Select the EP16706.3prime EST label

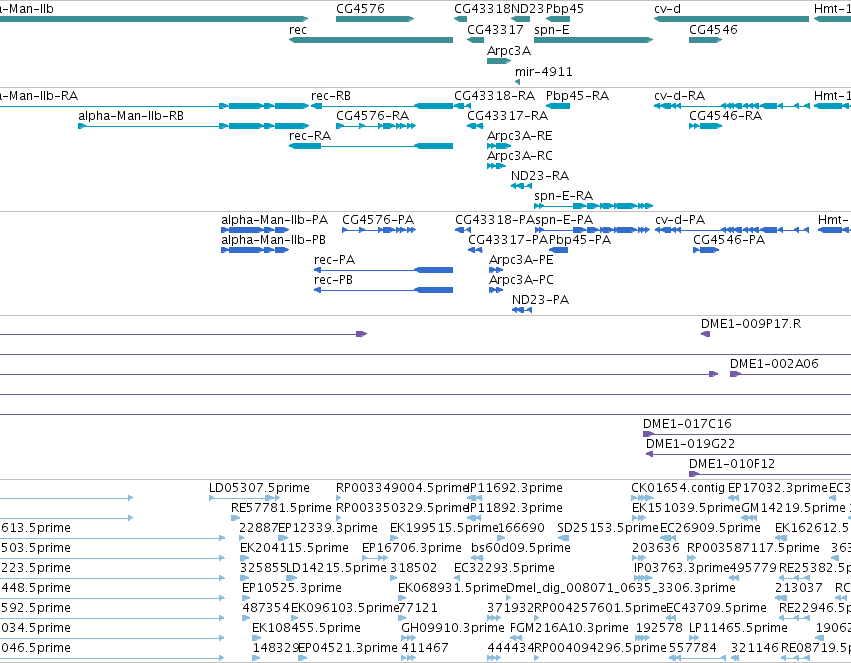coord(412,549)
